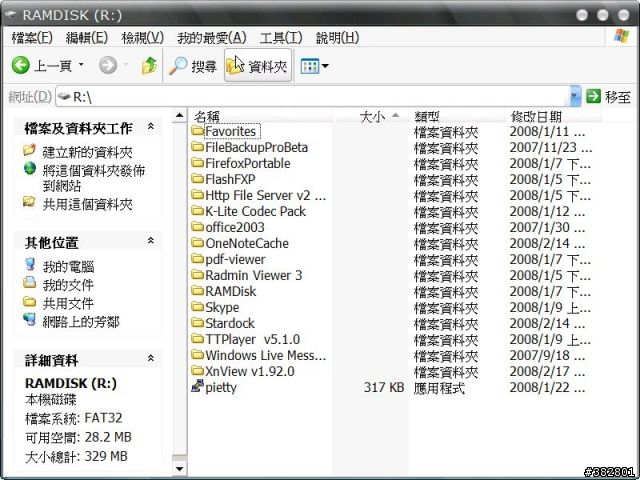The height and width of the screenshot is (480, 640).
Task: Select the FirefoxPortable folder icon
Action: pos(198,163)
